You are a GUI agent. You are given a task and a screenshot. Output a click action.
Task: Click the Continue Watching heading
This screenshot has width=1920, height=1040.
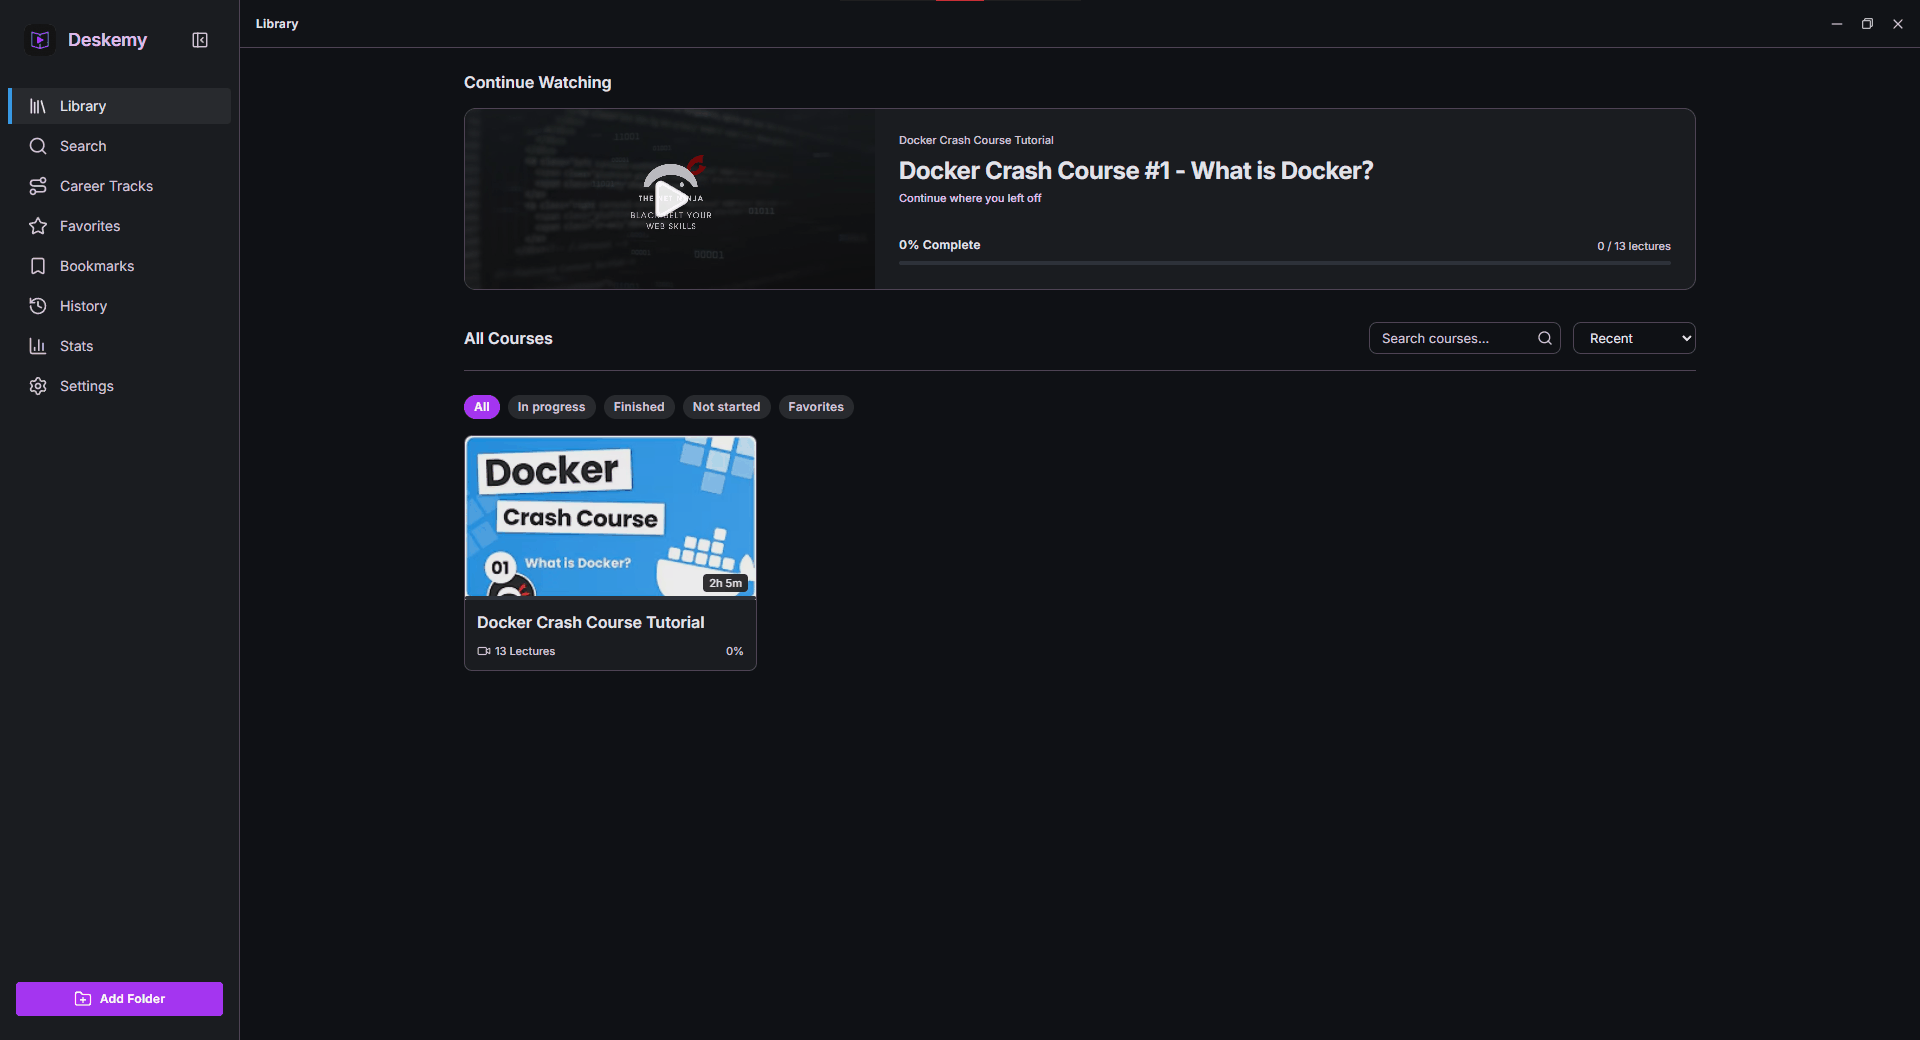pos(538,82)
